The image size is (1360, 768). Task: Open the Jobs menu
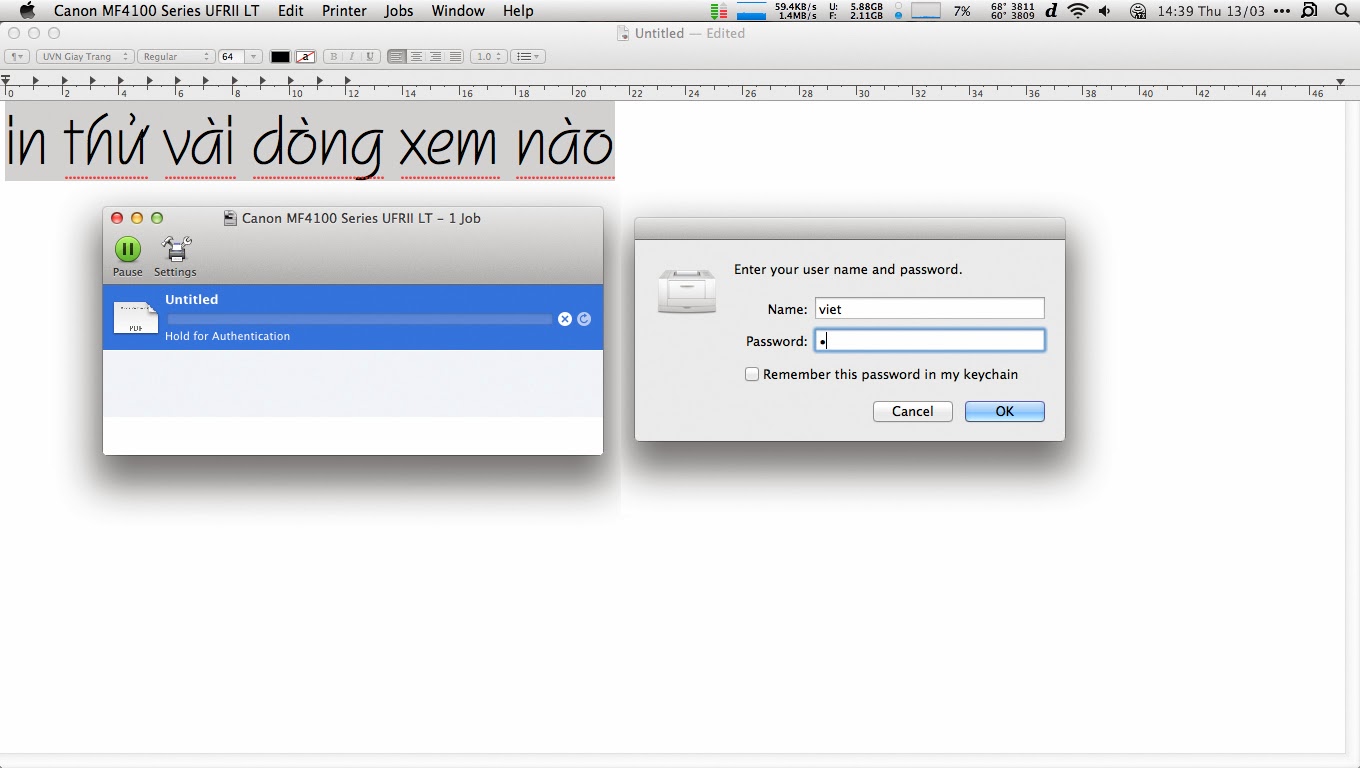[399, 11]
